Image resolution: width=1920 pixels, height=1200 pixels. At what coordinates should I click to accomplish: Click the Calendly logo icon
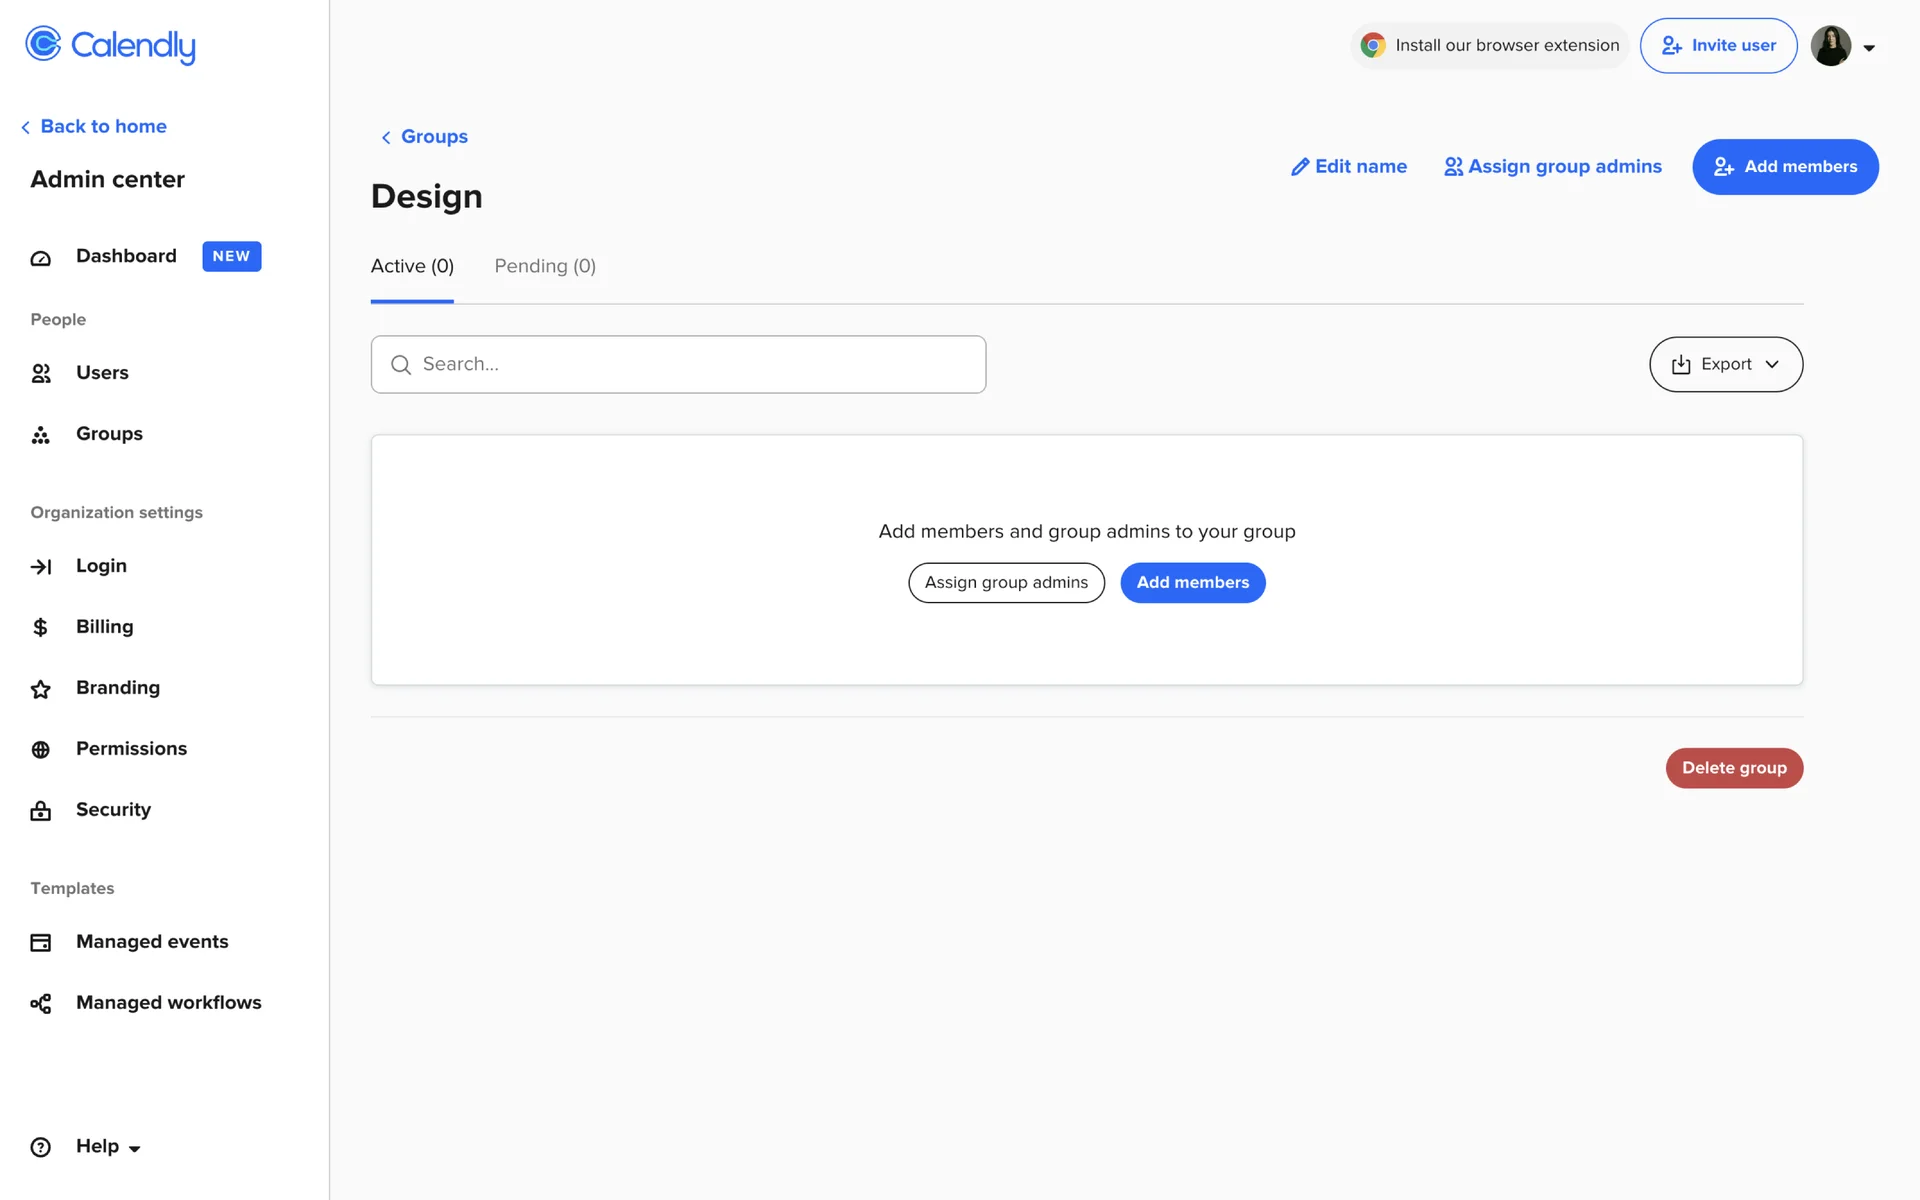coord(43,44)
